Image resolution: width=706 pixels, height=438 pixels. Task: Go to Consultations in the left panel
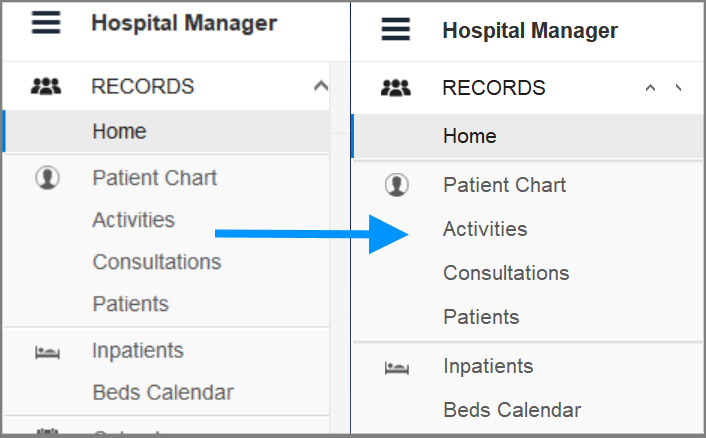pos(157,262)
